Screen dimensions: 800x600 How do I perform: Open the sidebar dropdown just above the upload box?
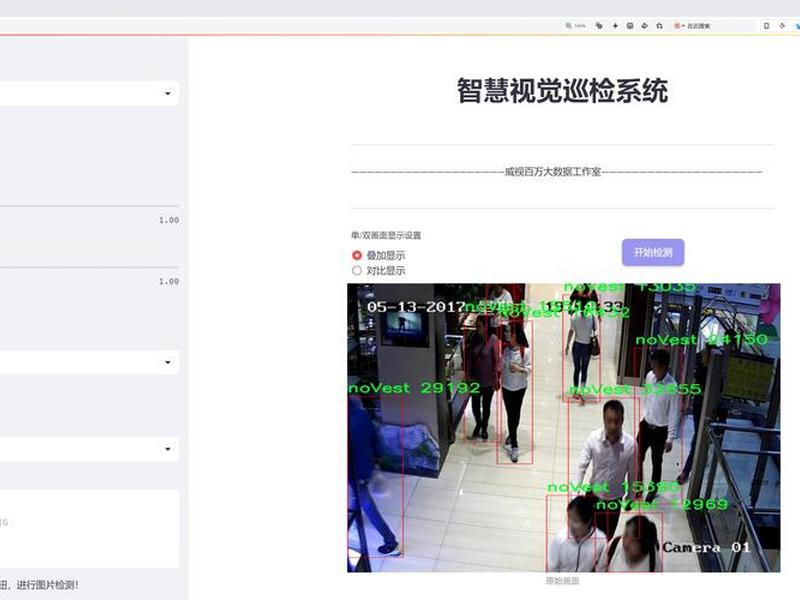[x=89, y=449]
